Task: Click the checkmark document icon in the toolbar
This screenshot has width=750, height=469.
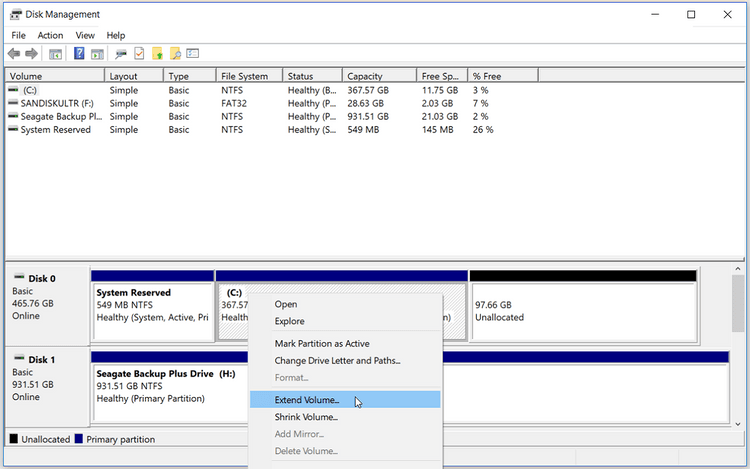Action: tap(139, 54)
